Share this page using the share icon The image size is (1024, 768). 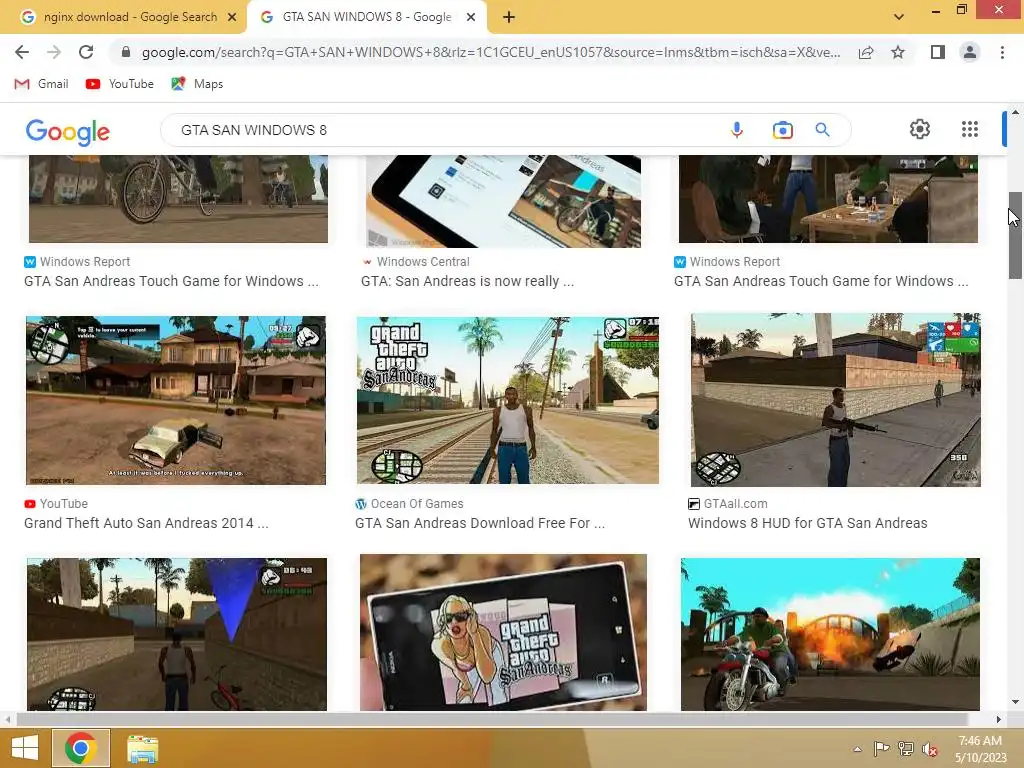pos(866,52)
